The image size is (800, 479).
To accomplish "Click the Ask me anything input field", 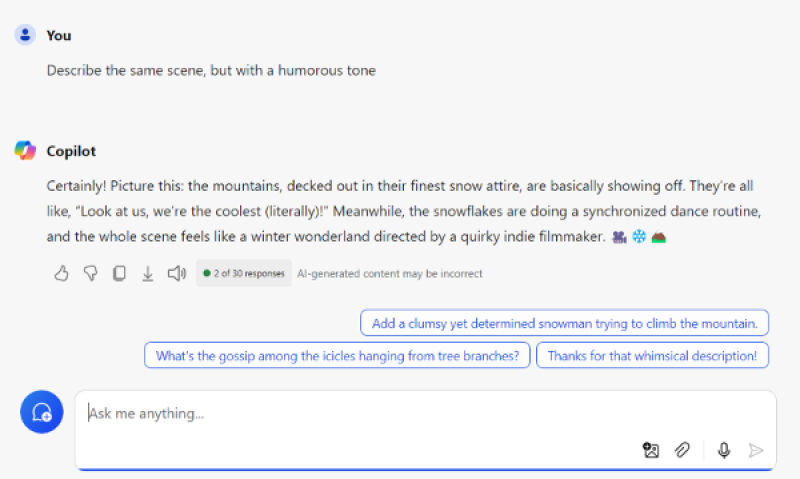I will [x=426, y=414].
